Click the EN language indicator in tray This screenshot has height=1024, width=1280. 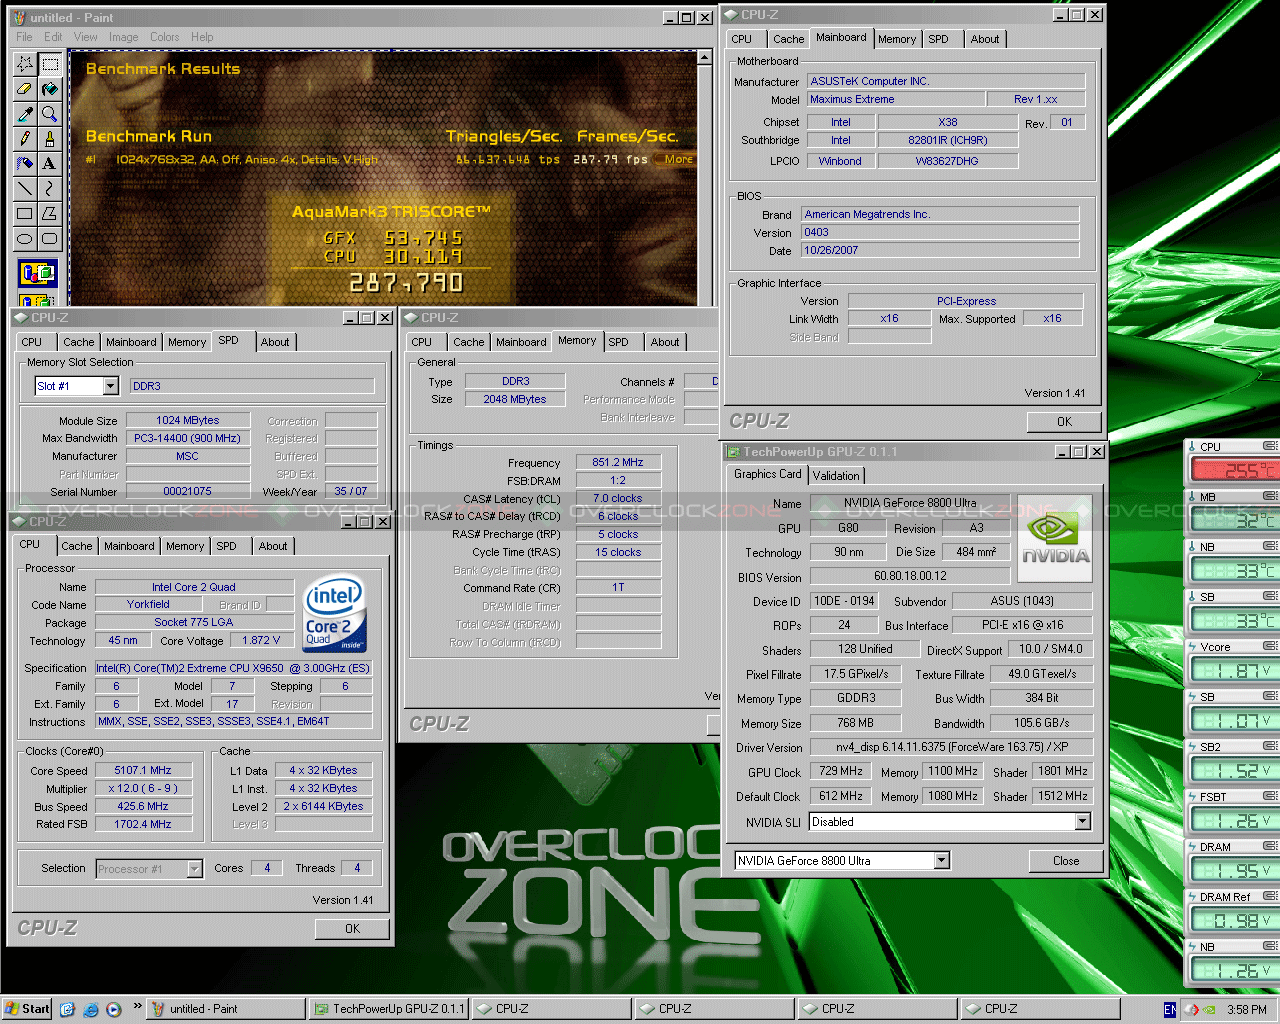(1170, 1009)
